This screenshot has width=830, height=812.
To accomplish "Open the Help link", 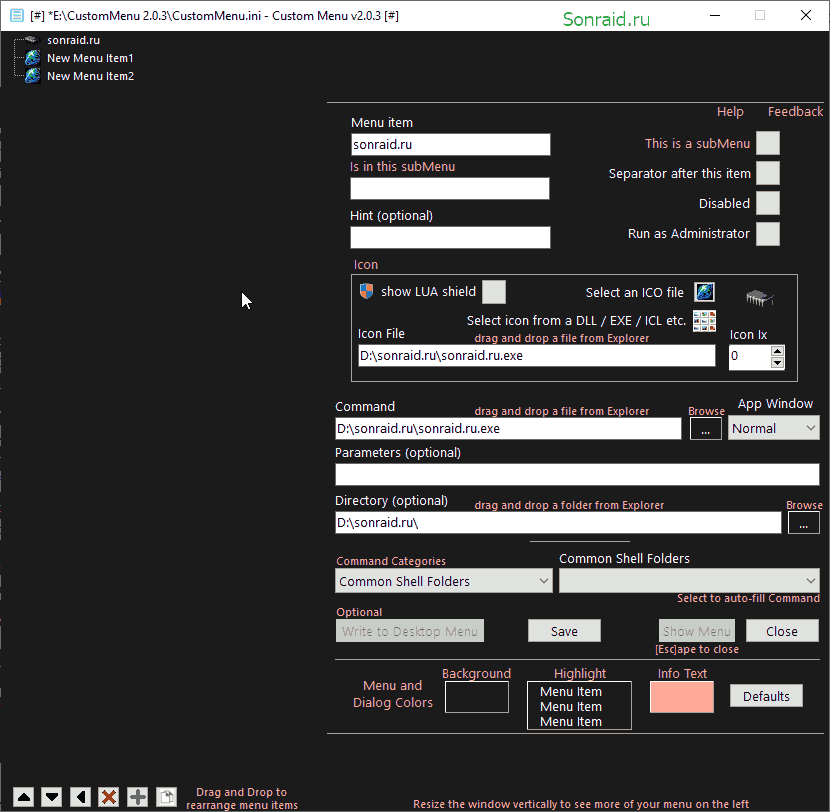I will coord(730,112).
